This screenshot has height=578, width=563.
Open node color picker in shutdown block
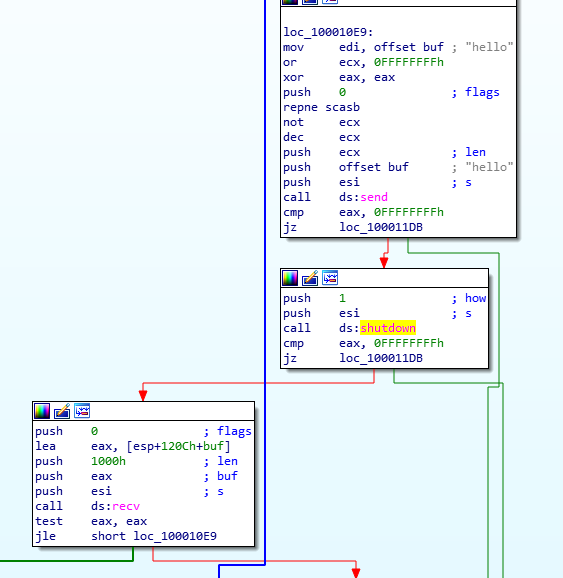[290, 278]
